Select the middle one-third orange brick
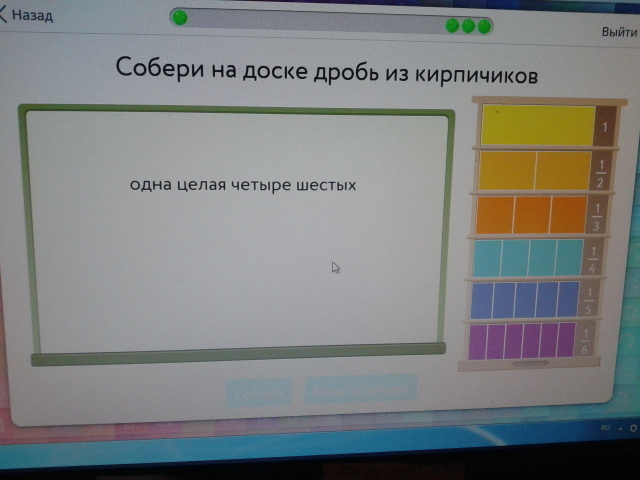640x480 pixels. 532,215
